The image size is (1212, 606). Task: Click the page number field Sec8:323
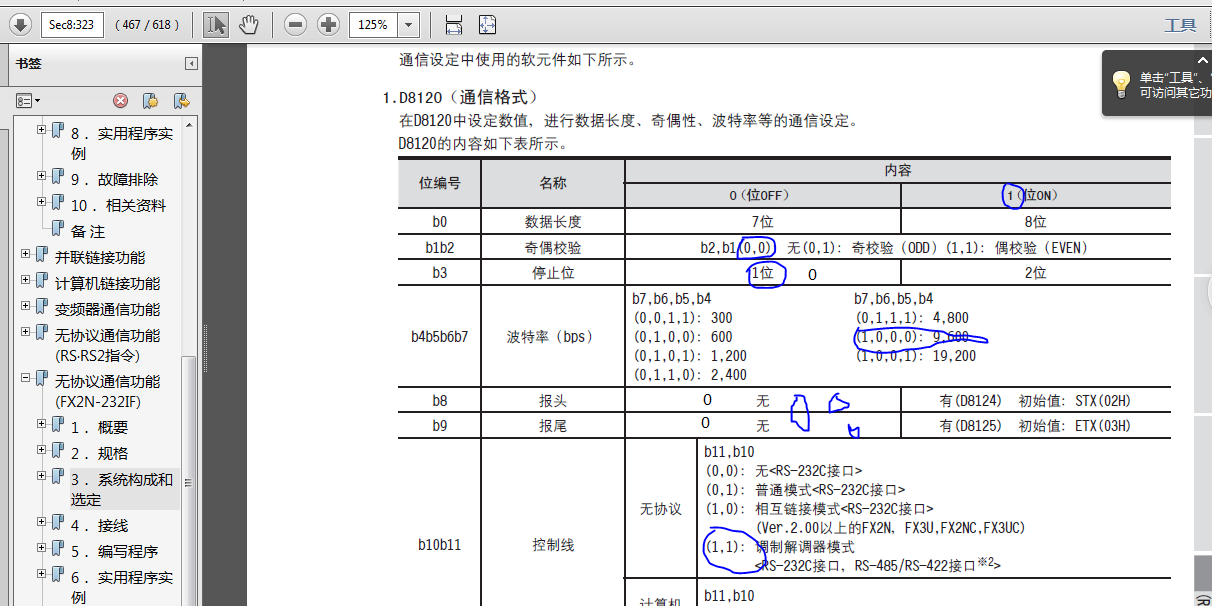[x=72, y=25]
